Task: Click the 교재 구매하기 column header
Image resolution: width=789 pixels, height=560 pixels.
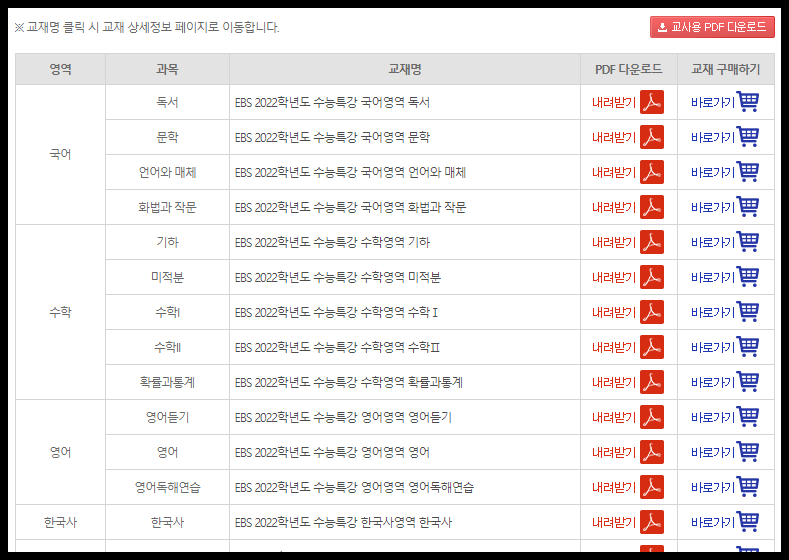Action: click(726, 69)
